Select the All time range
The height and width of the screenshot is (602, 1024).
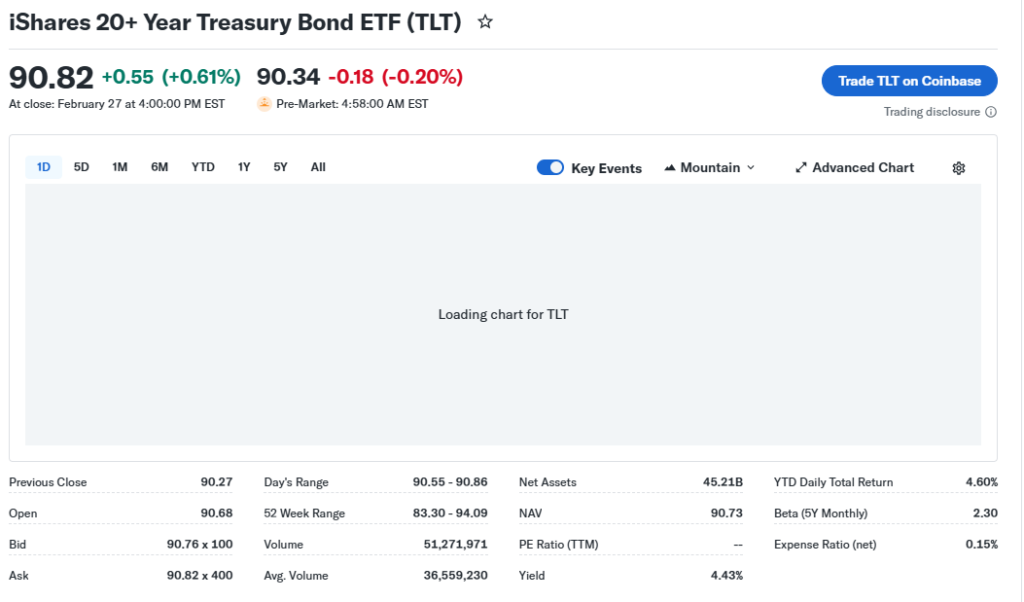318,167
